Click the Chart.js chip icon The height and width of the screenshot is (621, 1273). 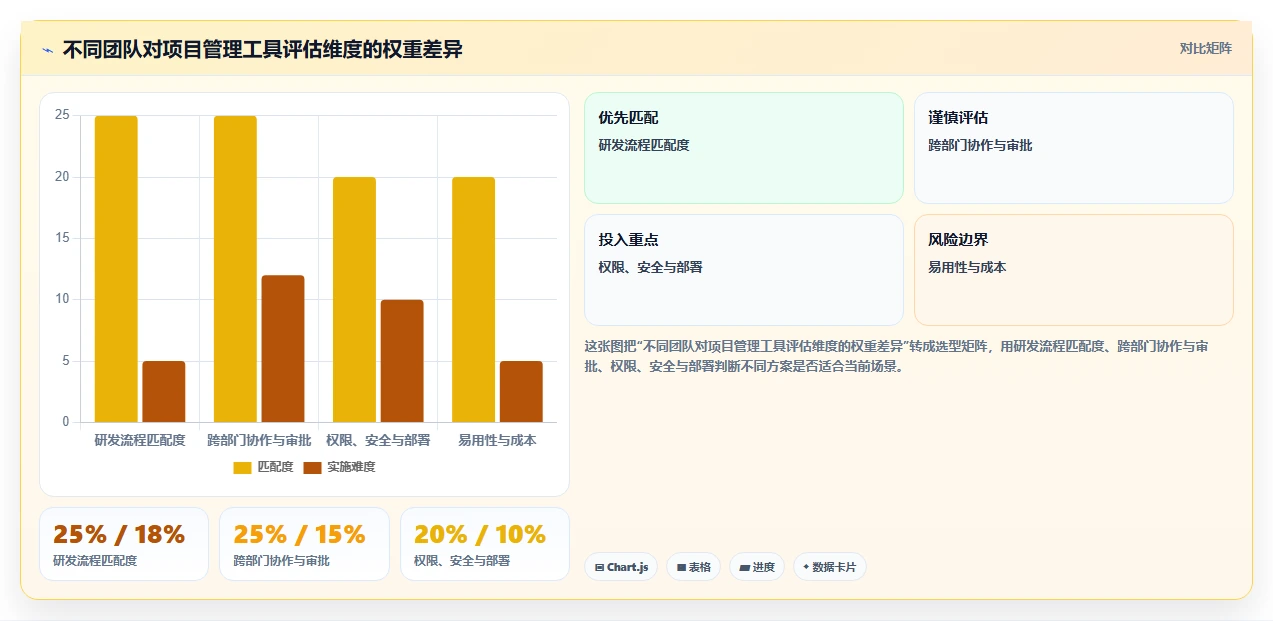pyautogui.click(x=599, y=567)
